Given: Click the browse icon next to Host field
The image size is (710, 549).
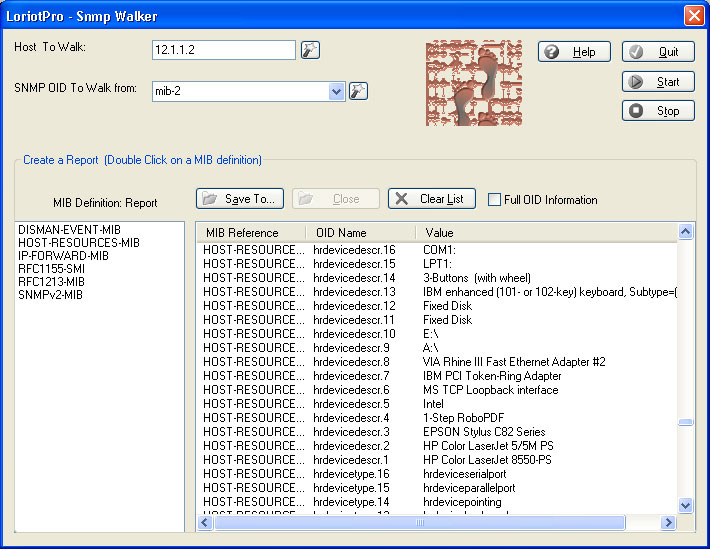Looking at the screenshot, I should tap(311, 50).
